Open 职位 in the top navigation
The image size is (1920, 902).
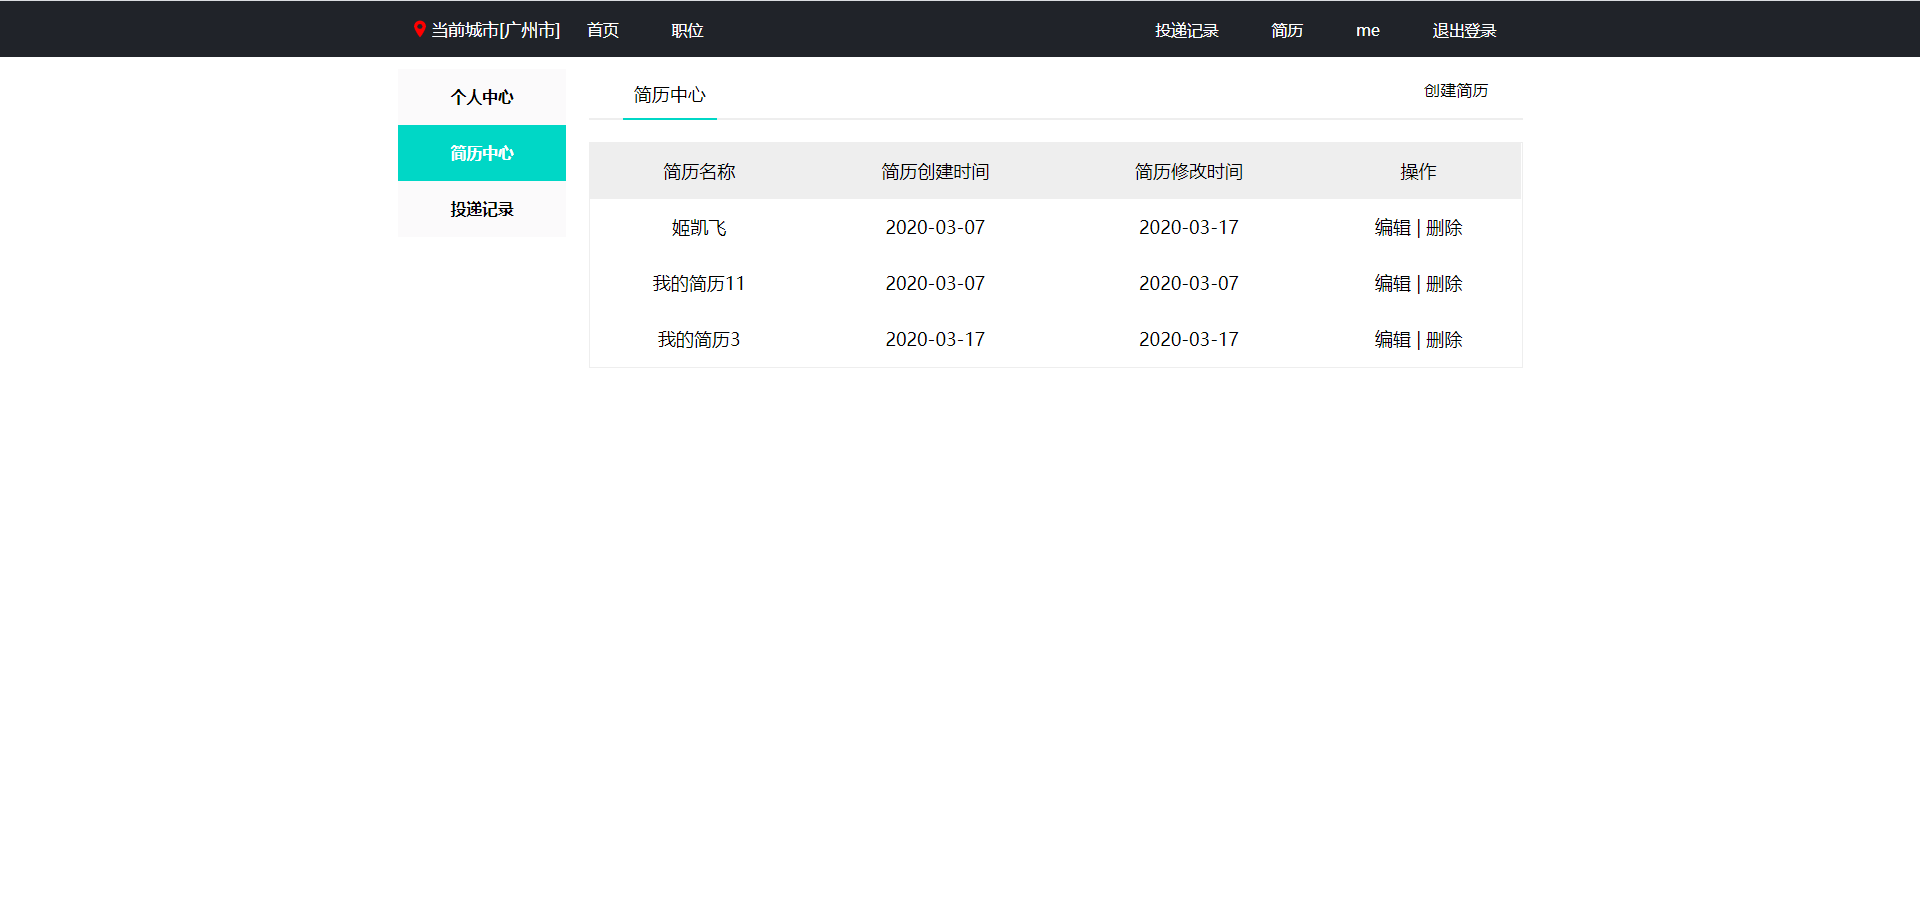(687, 30)
